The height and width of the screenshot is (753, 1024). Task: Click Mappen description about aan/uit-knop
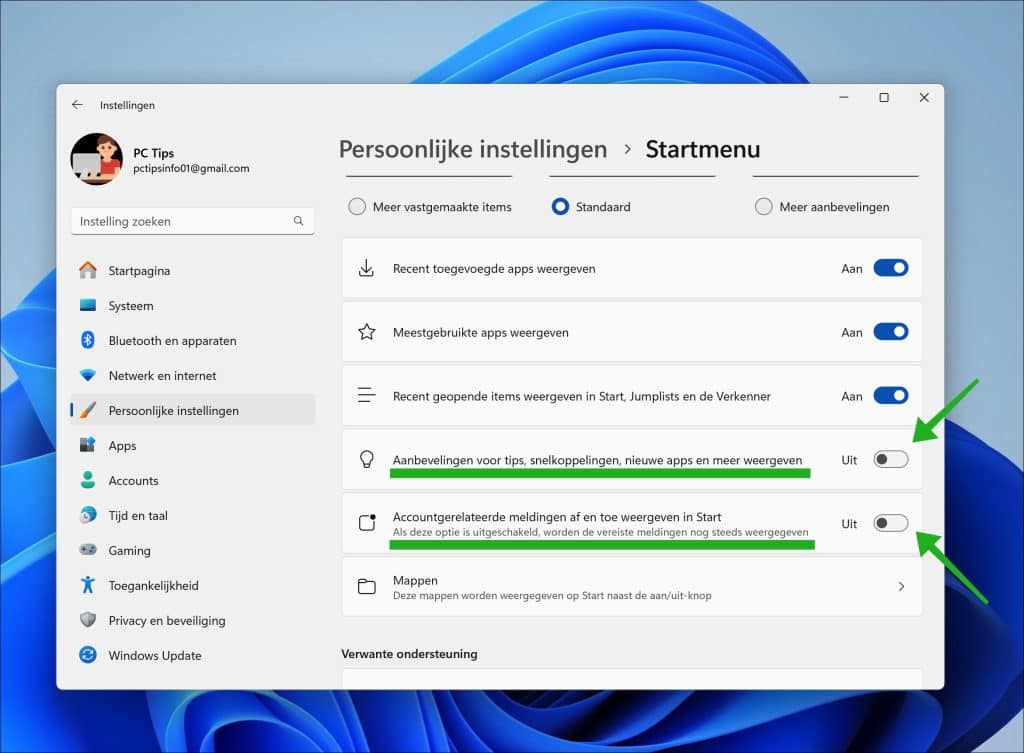552,596
